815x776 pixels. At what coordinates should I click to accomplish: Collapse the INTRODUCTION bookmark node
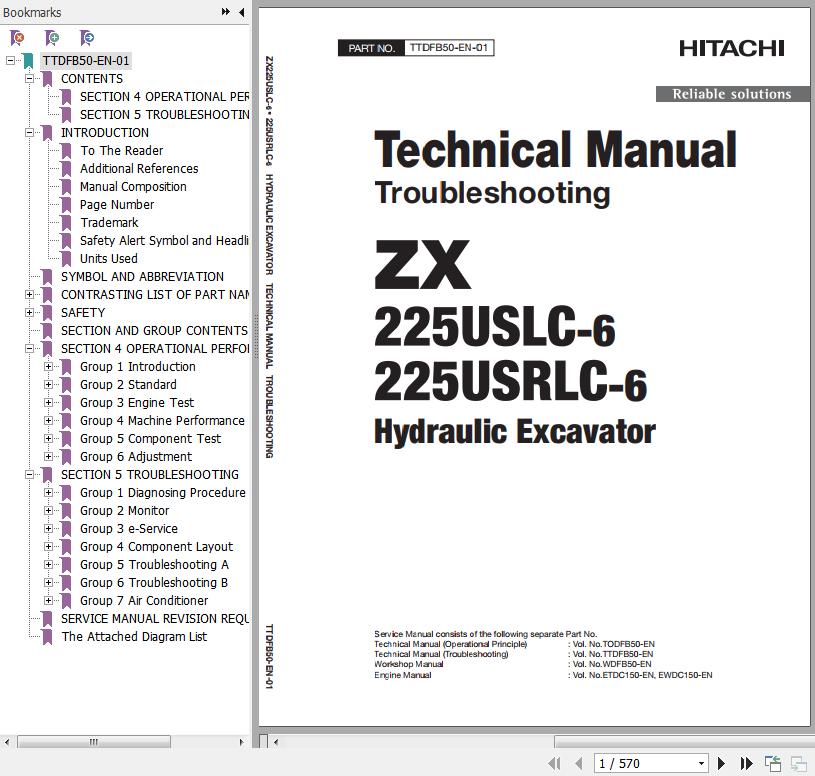pyautogui.click(x=30, y=133)
